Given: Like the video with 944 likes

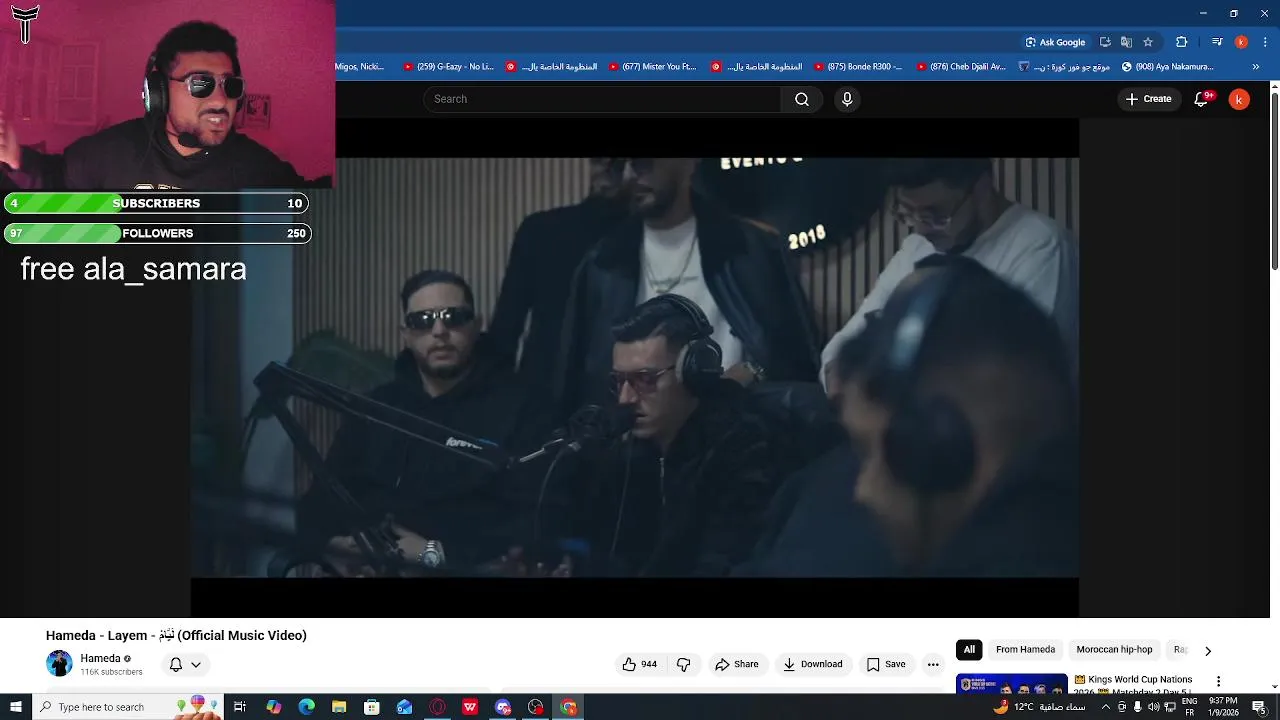Looking at the screenshot, I should (640, 664).
